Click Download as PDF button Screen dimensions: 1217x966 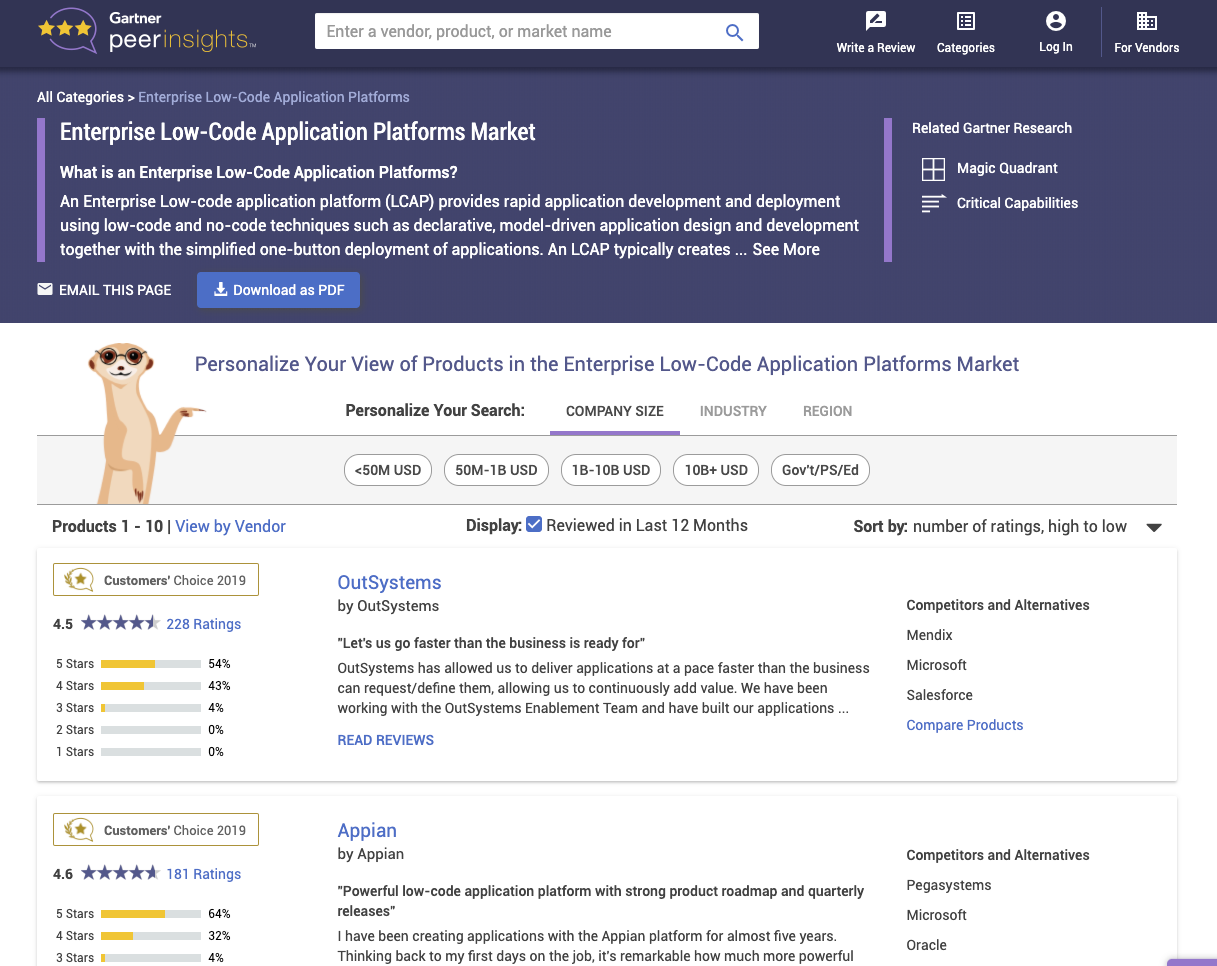click(x=278, y=290)
